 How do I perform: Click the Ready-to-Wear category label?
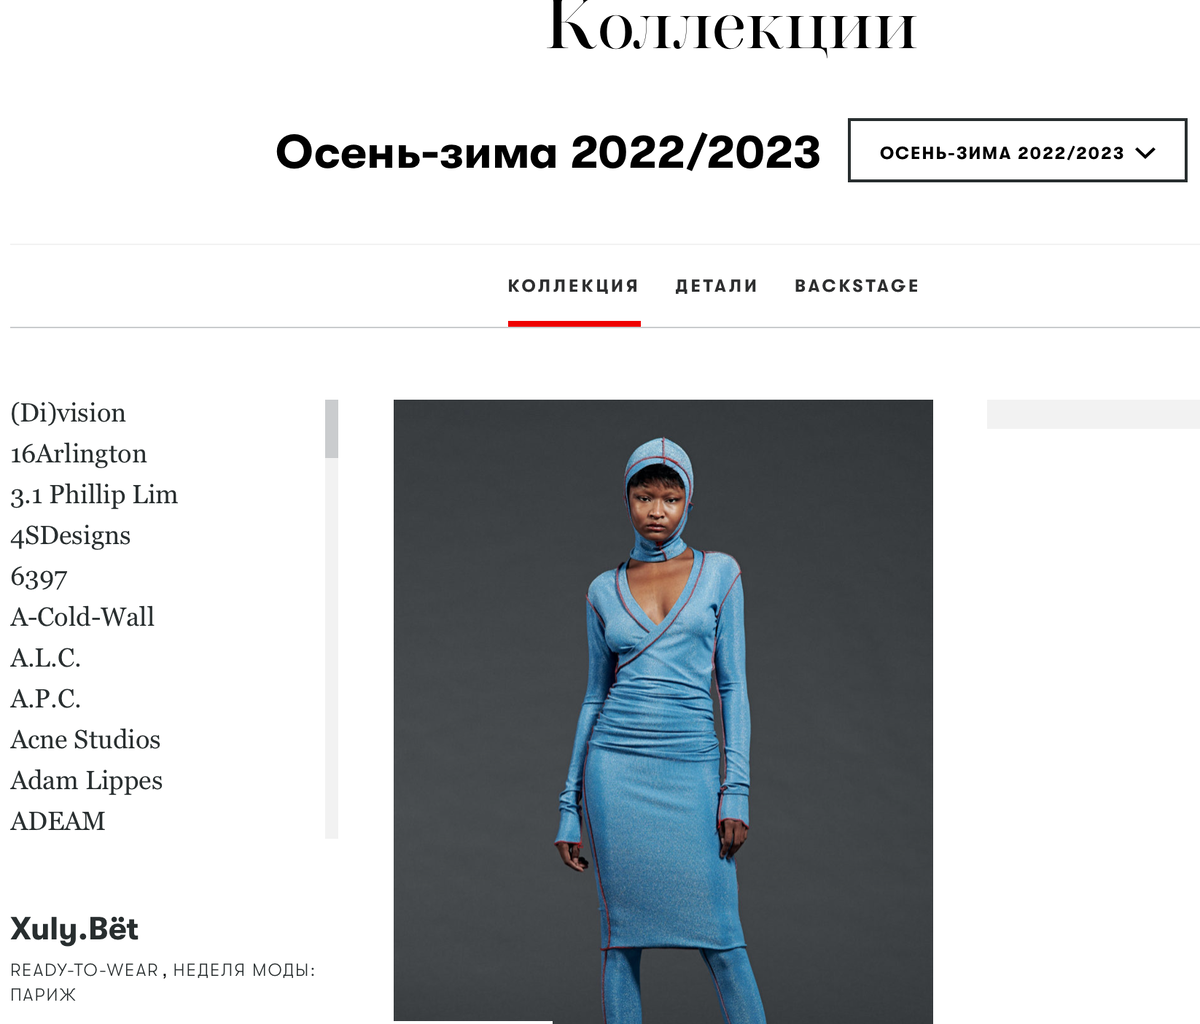coord(84,970)
